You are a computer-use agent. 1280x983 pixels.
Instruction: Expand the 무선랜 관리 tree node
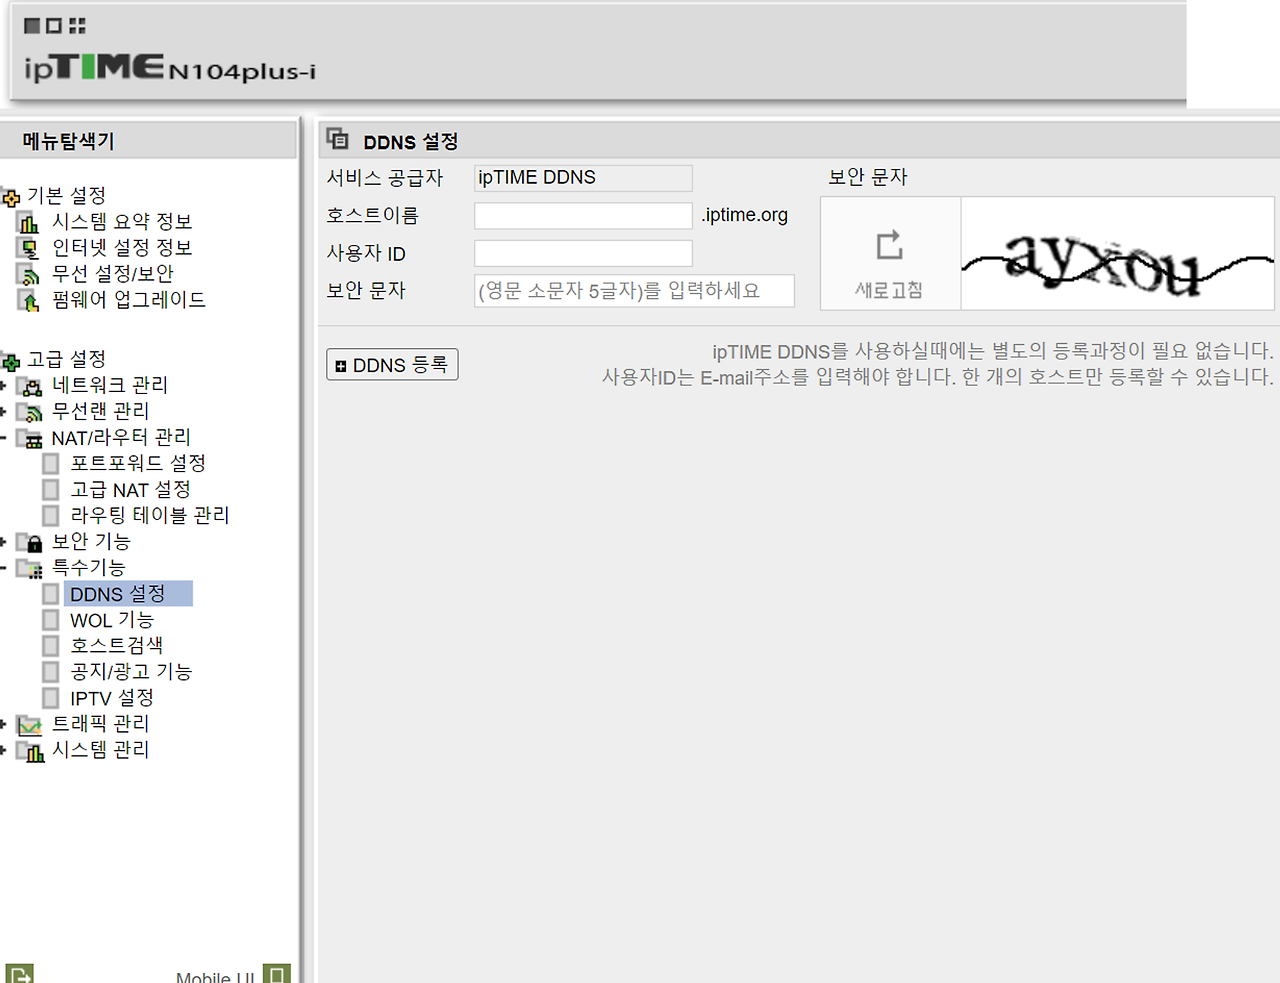pyautogui.click(x=4, y=412)
